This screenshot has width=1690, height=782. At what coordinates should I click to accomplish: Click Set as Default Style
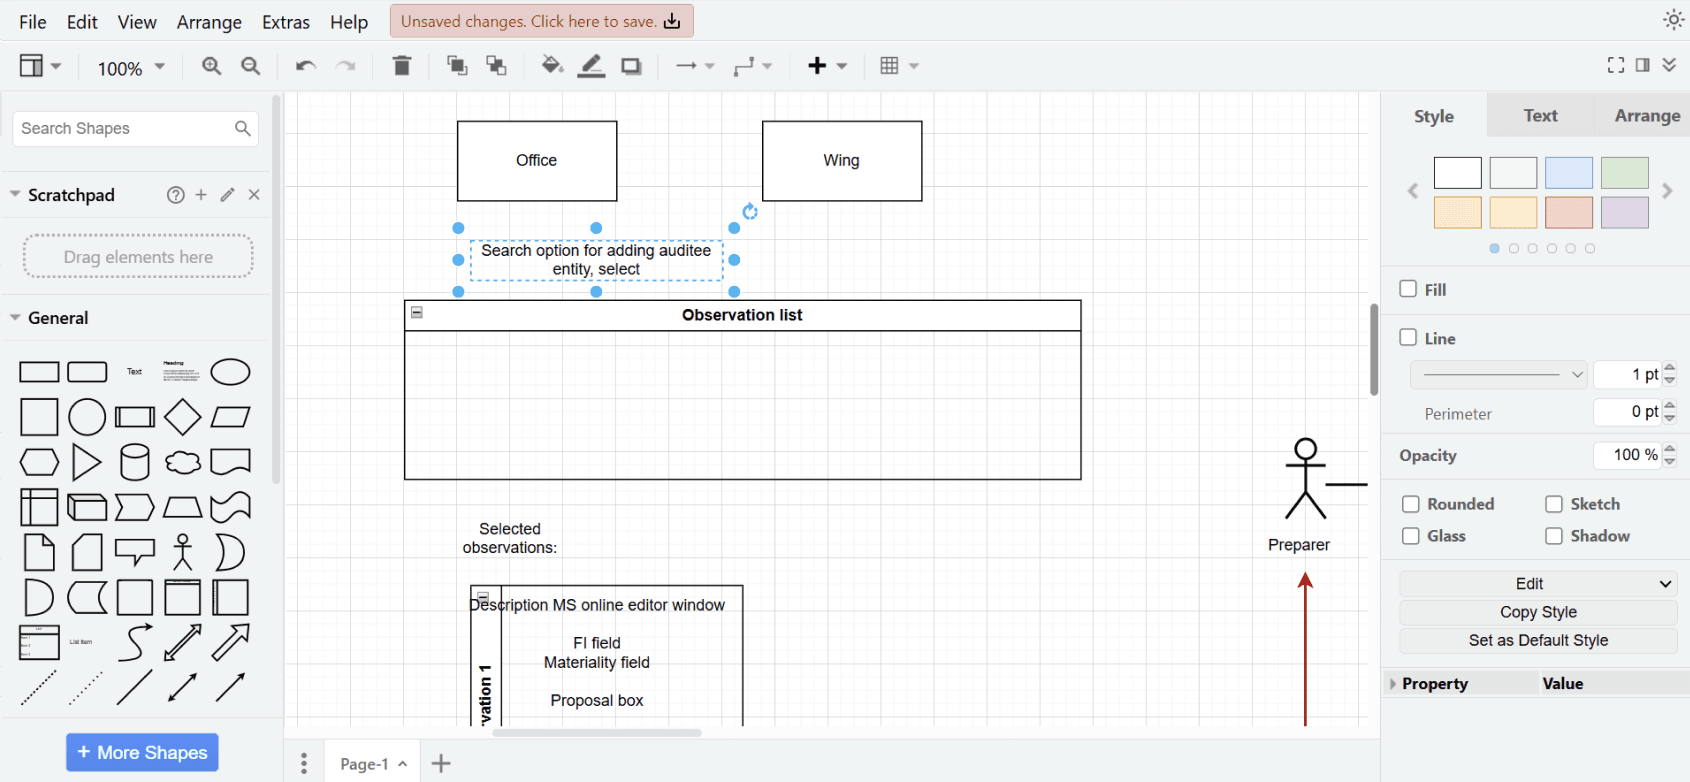tap(1538, 640)
